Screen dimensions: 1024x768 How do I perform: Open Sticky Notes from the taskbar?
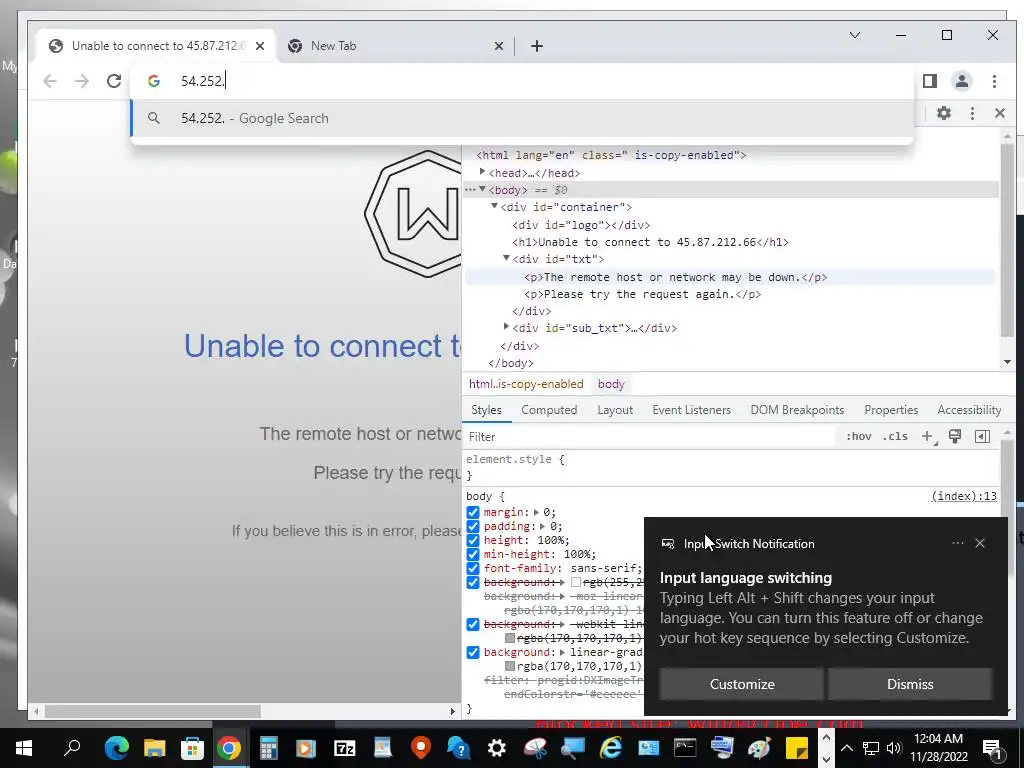pyautogui.click(x=797, y=748)
